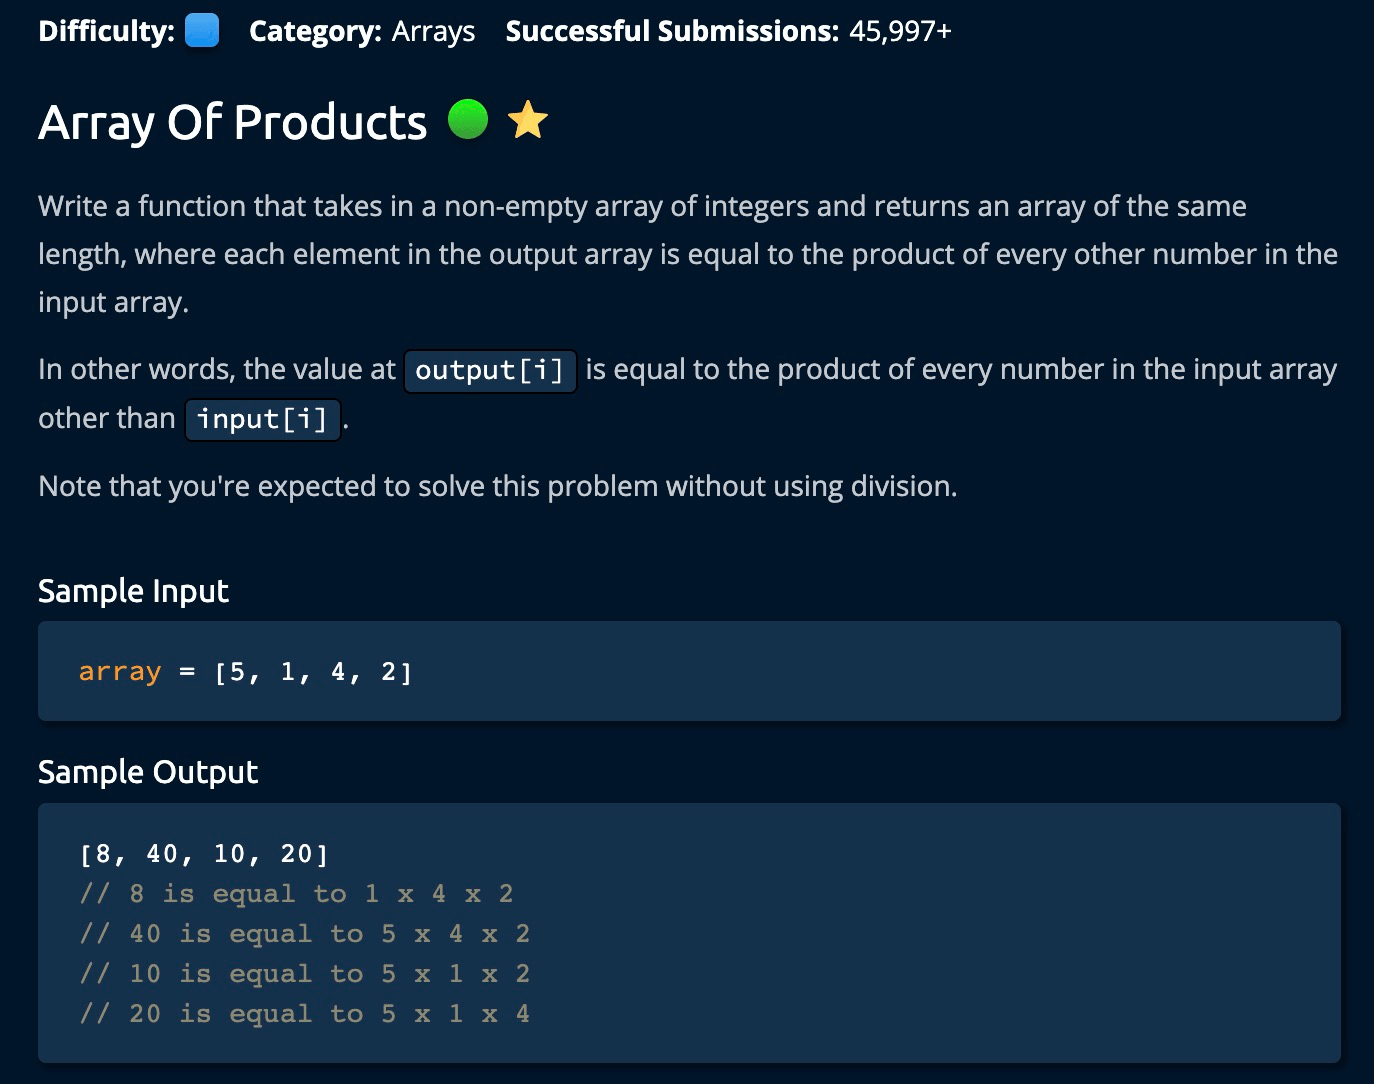Click the orange "array" variable name
Screen dimensions: 1374x1084
tap(120, 672)
